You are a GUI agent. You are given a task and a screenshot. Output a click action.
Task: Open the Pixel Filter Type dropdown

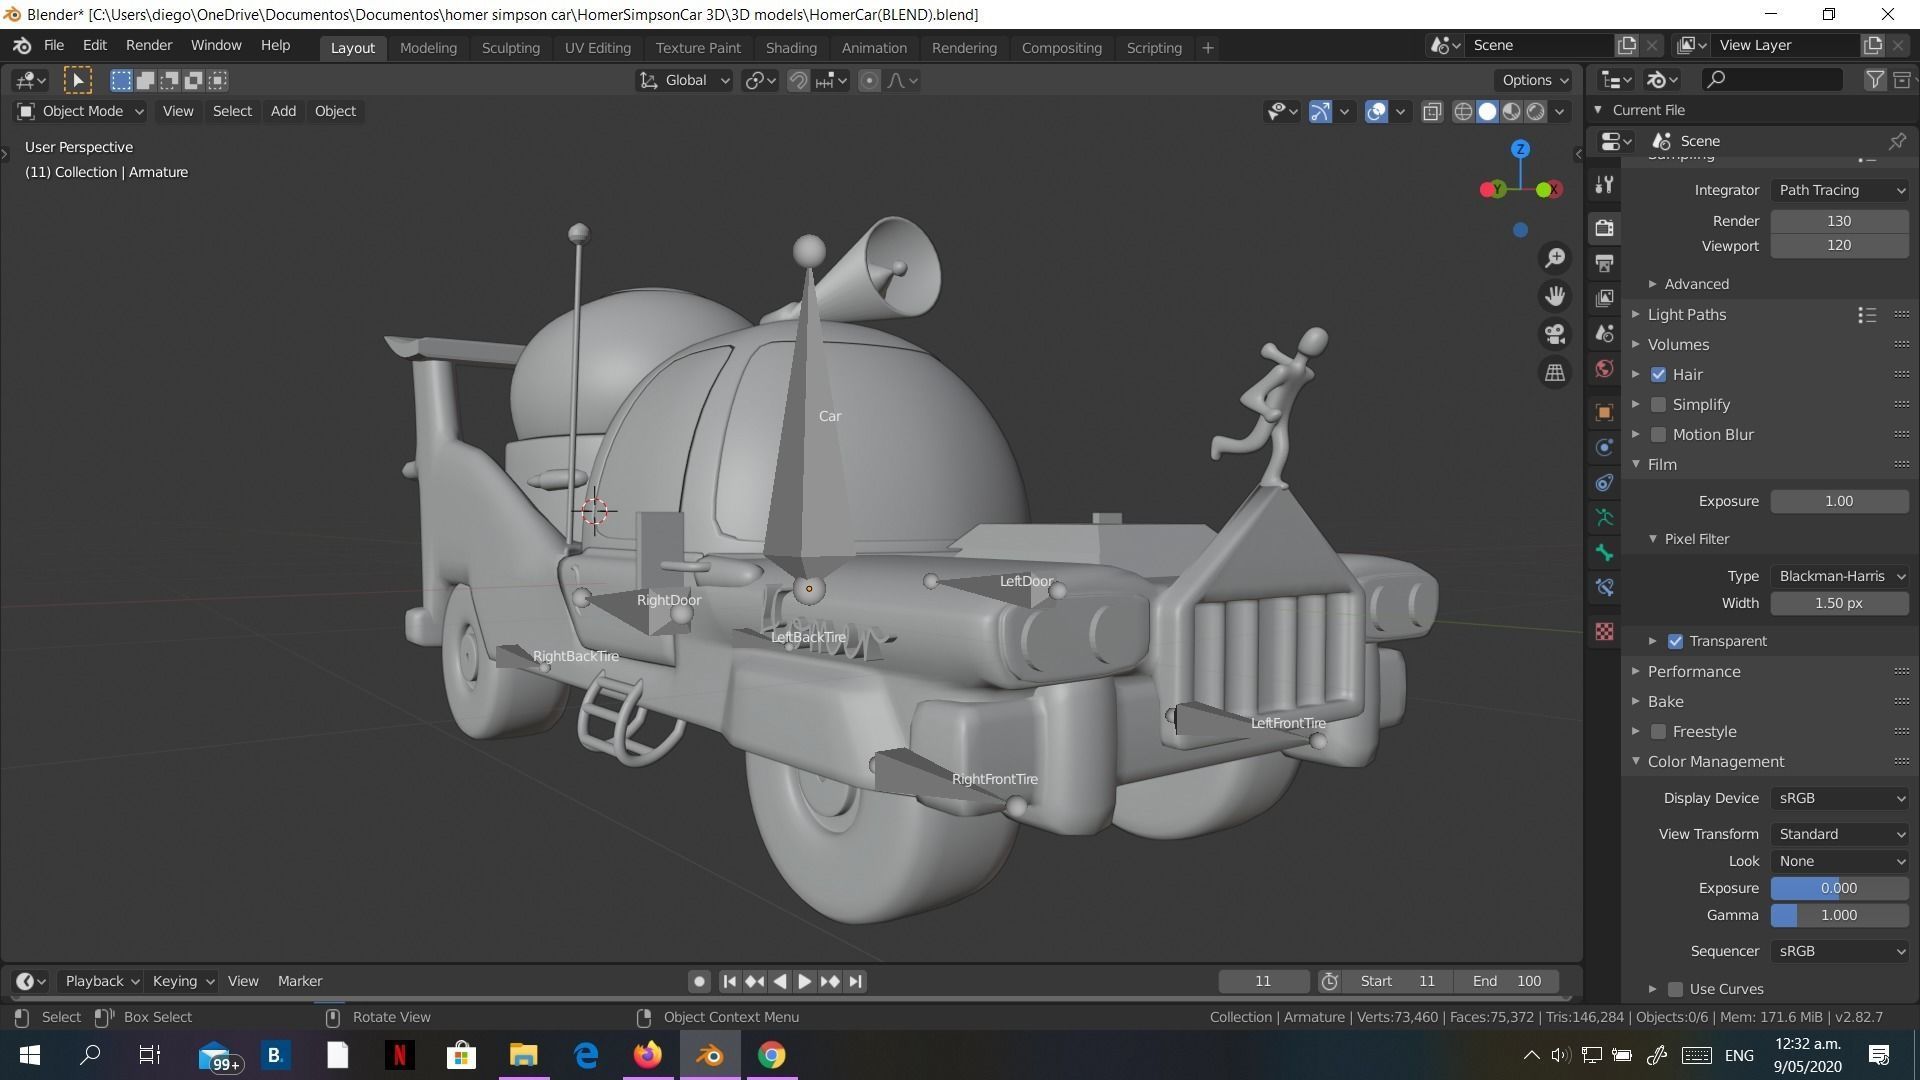(x=1840, y=576)
